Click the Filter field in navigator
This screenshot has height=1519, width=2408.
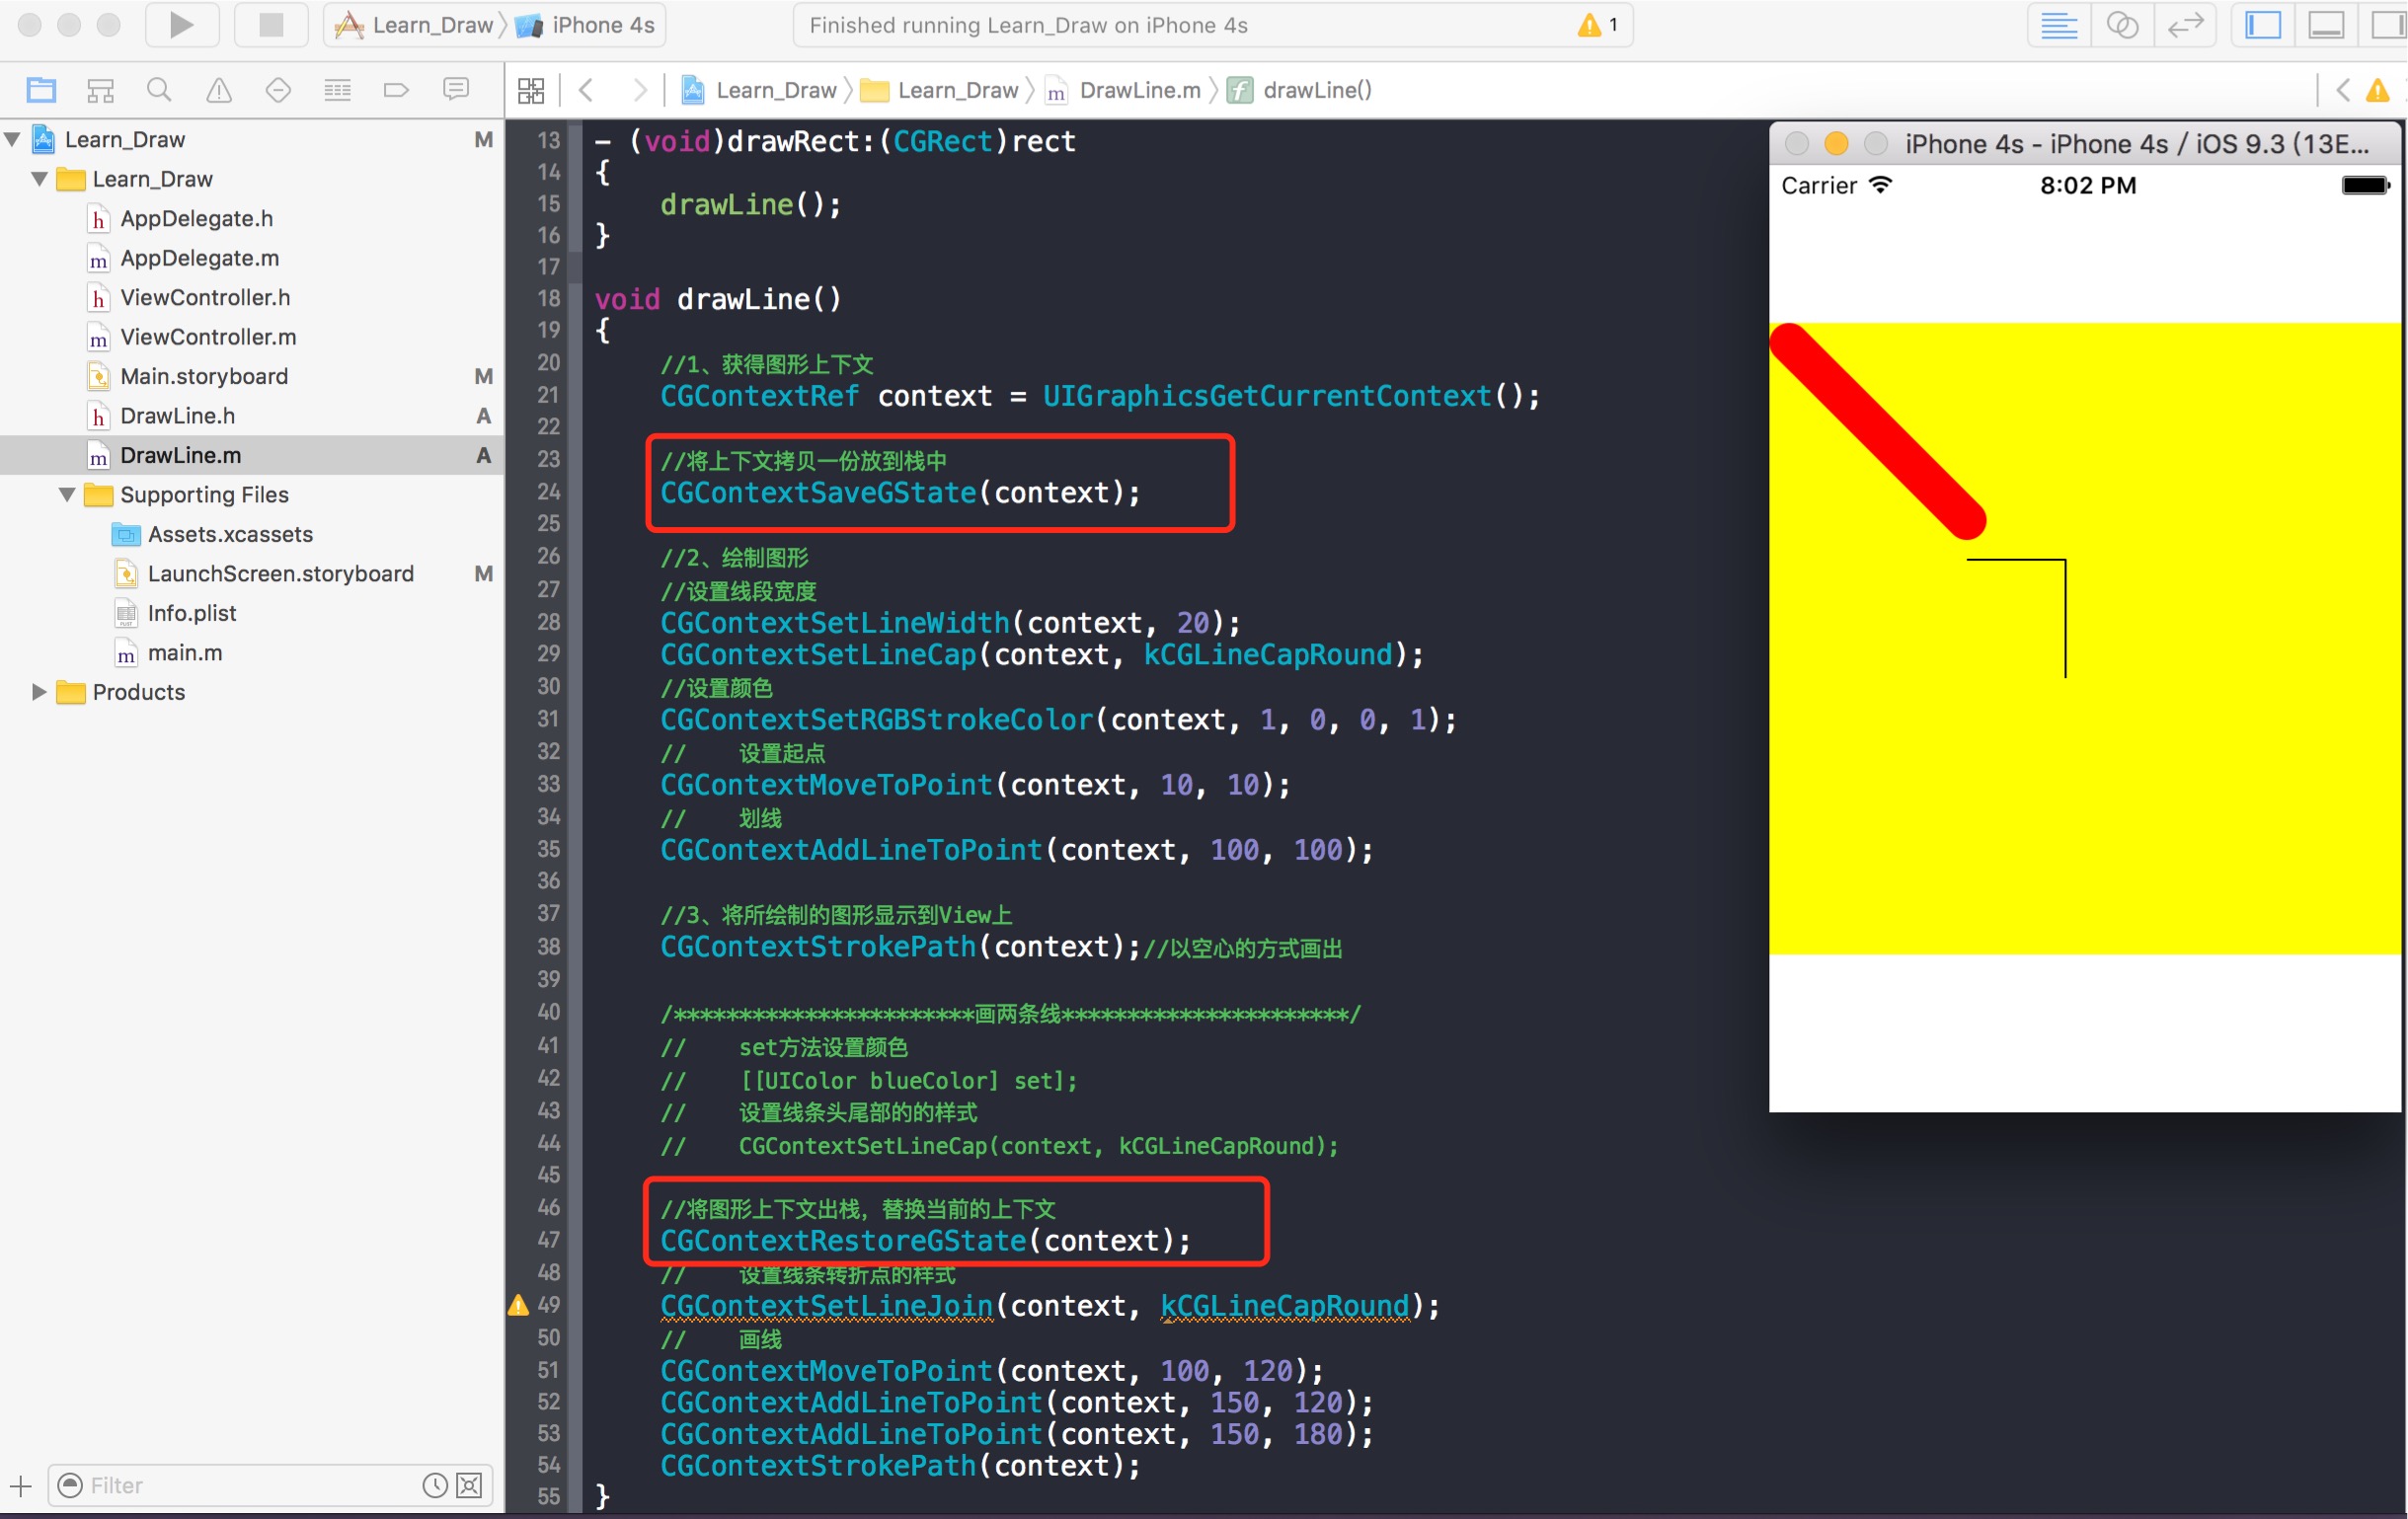(272, 1487)
